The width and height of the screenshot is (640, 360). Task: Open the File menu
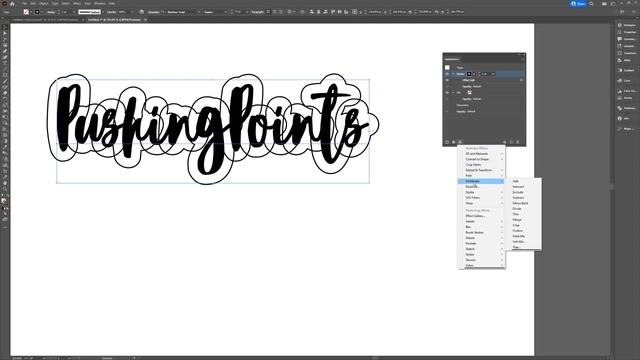(24, 4)
